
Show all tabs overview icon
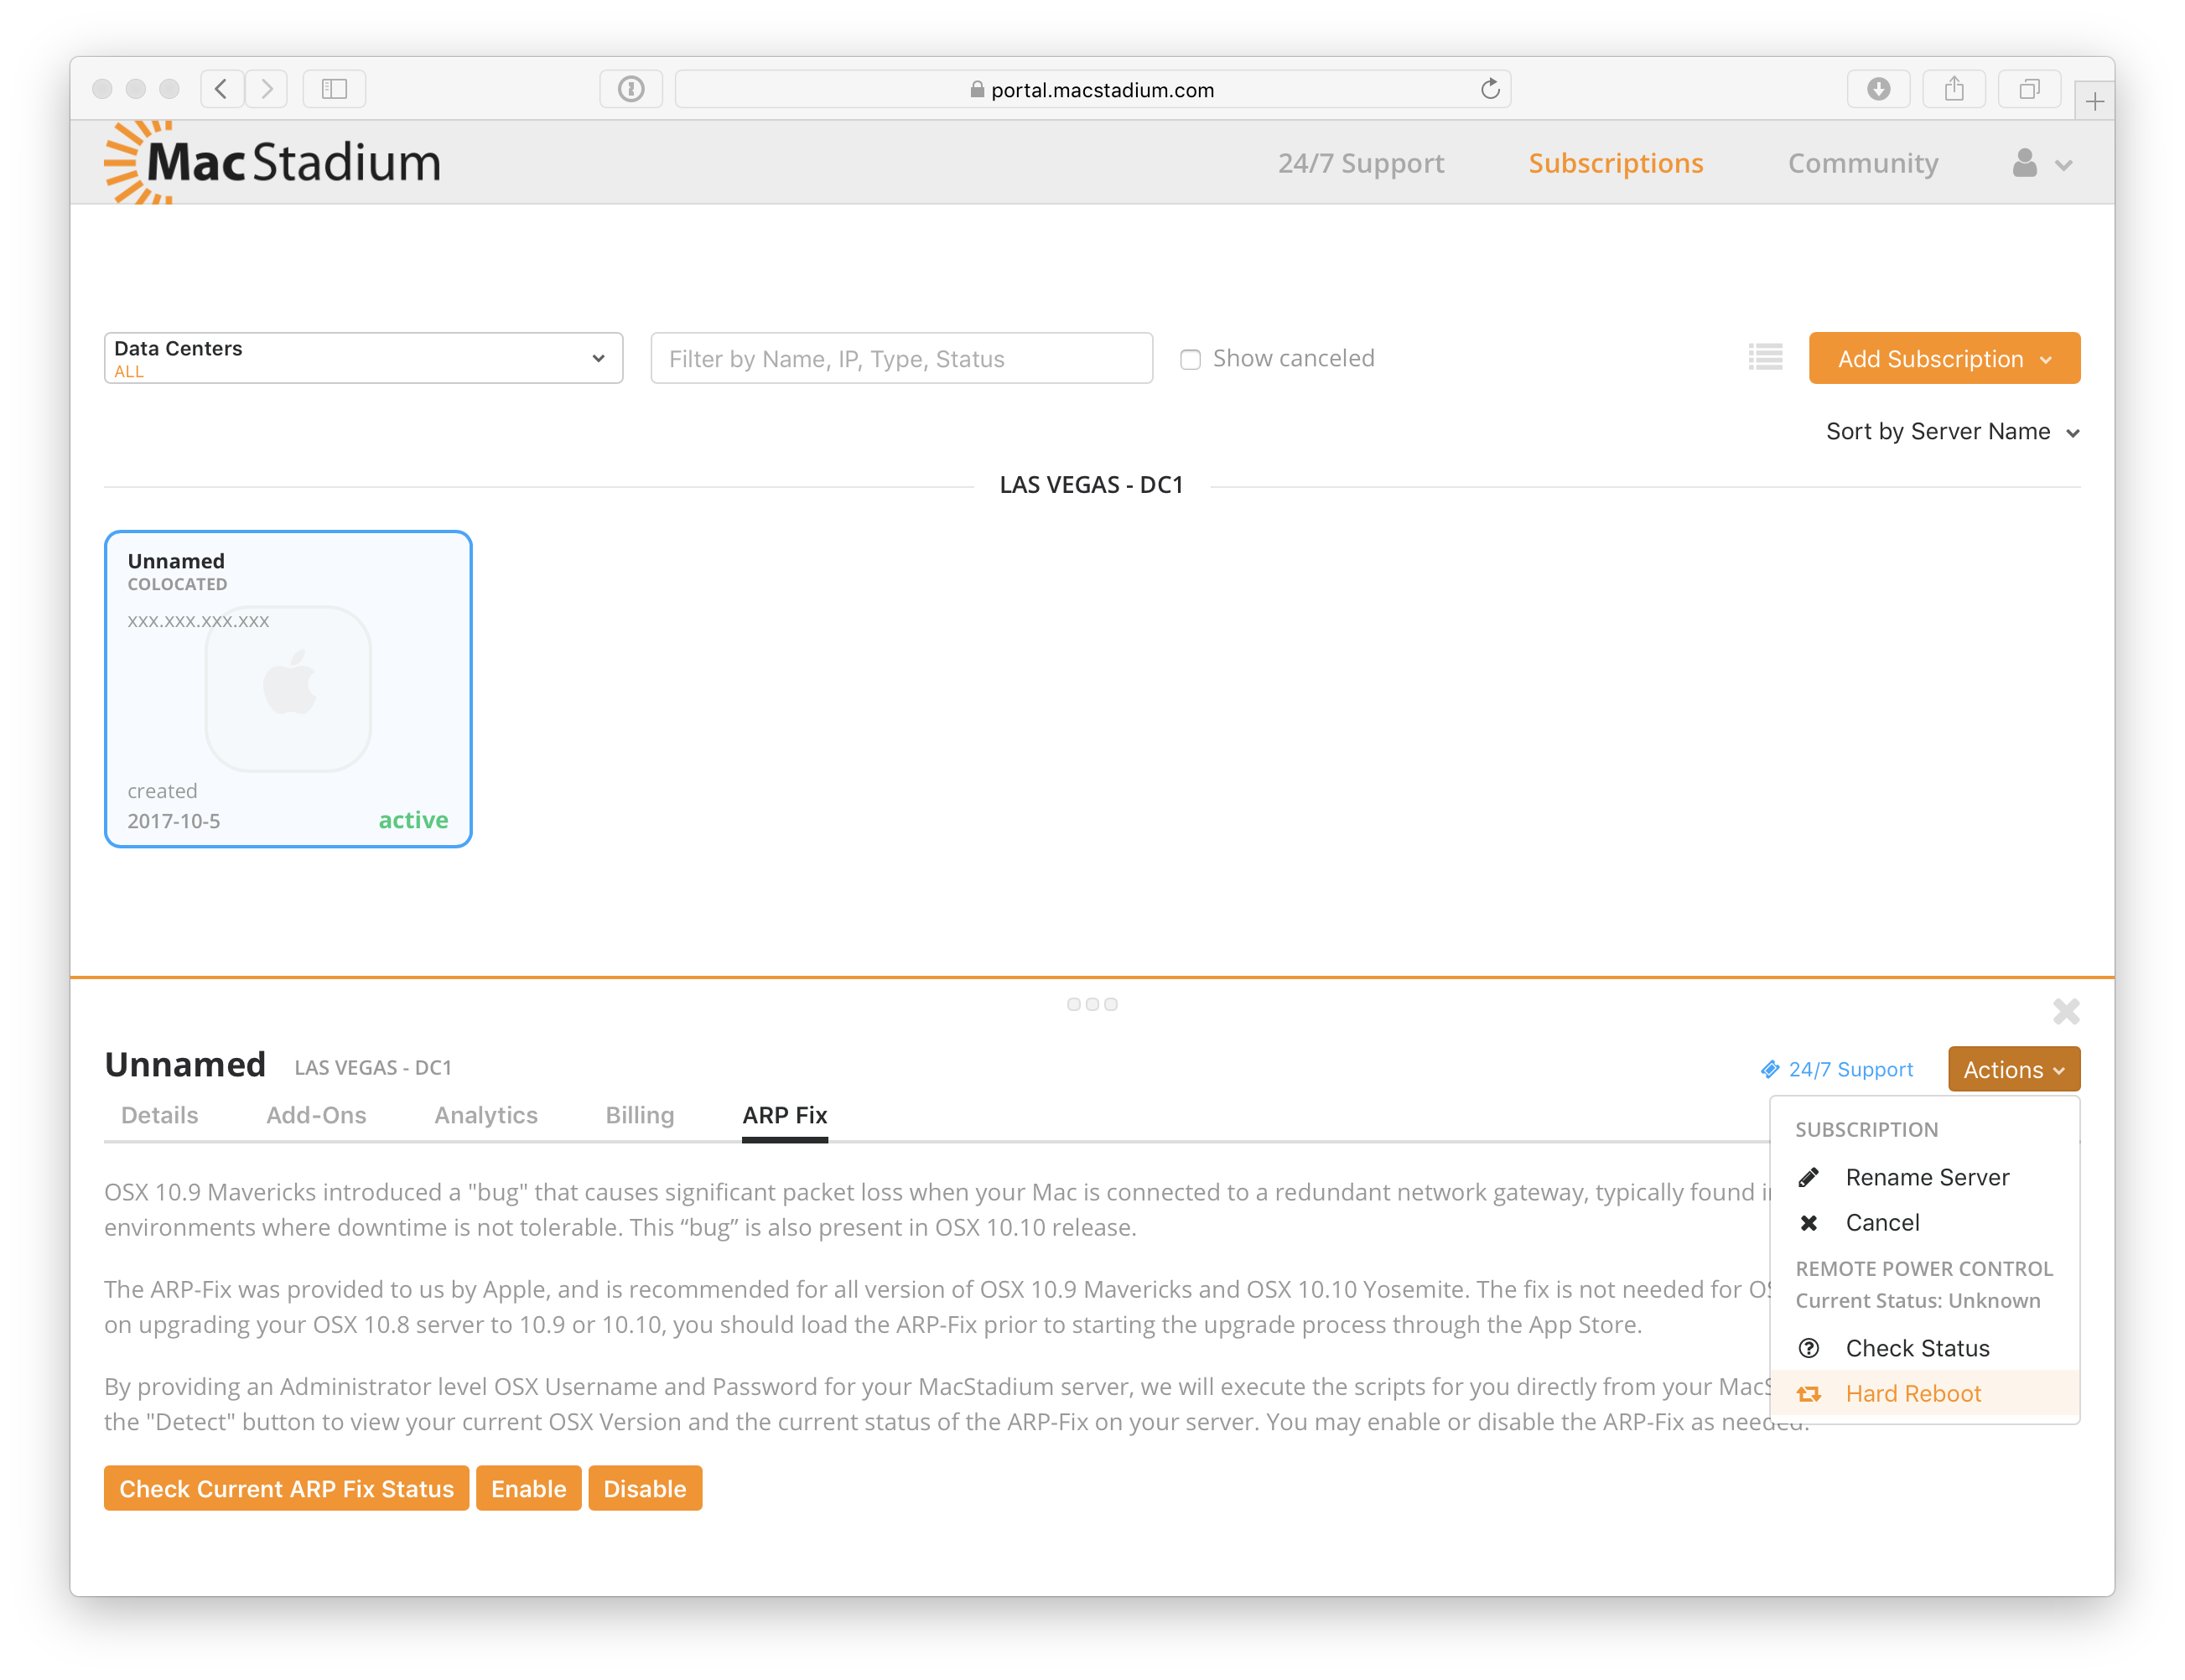2028,89
